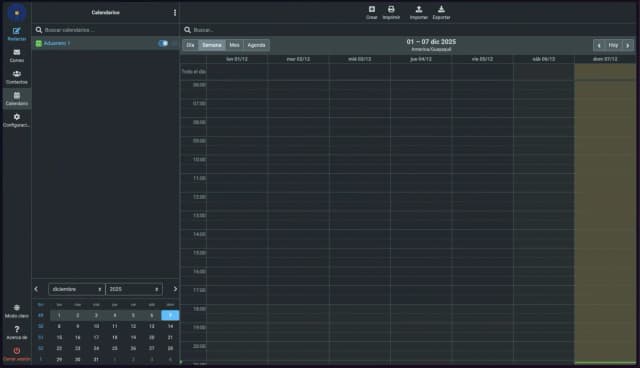Click the Crear new event icon
Image resolution: width=640 pixels, height=368 pixels.
[371, 9]
